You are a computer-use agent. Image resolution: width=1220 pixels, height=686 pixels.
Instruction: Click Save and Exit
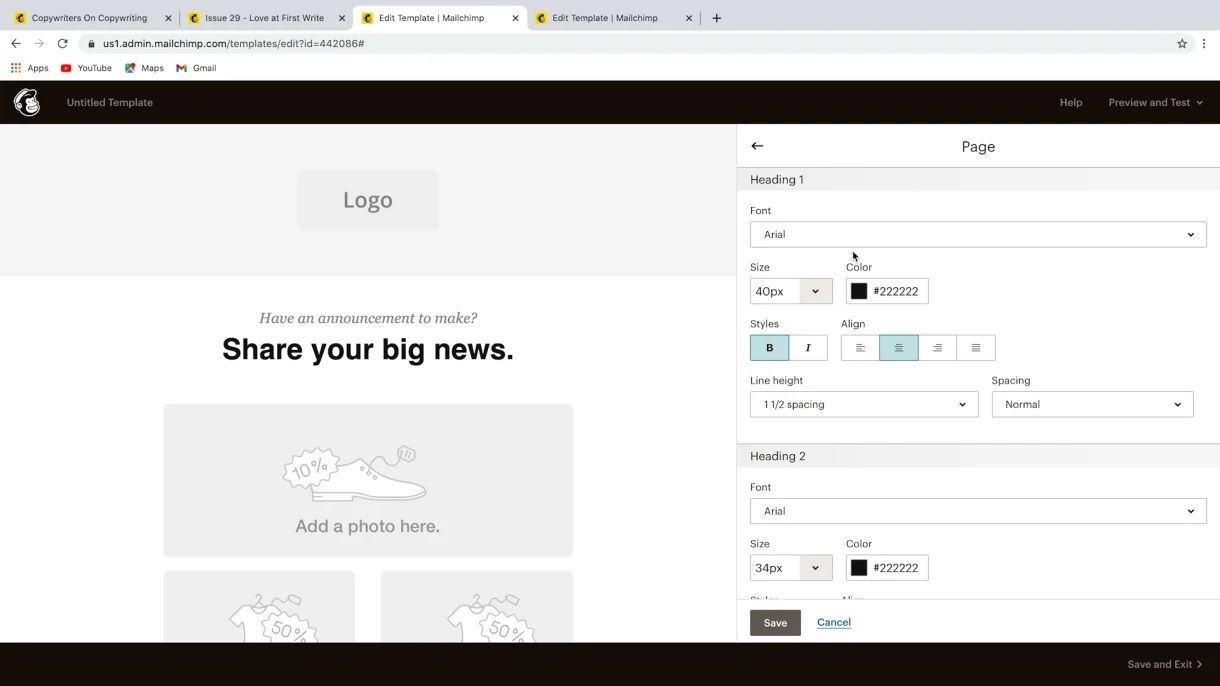click(1165, 664)
